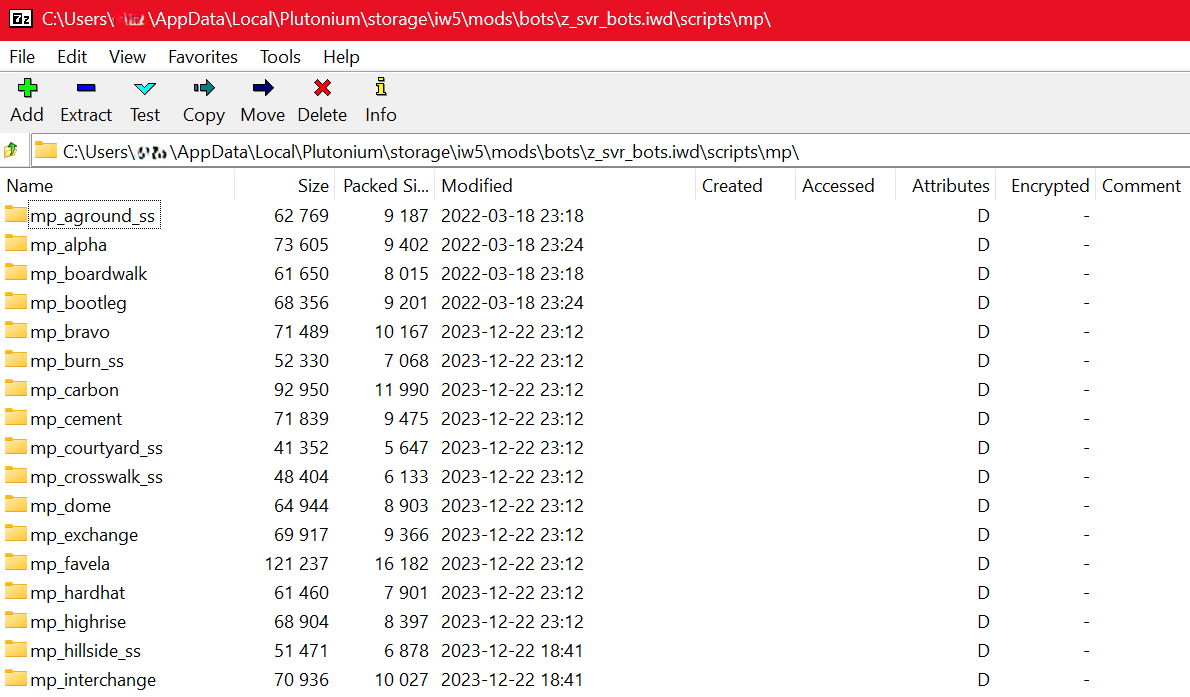Click the mp_highrise folder icon

(x=16, y=620)
